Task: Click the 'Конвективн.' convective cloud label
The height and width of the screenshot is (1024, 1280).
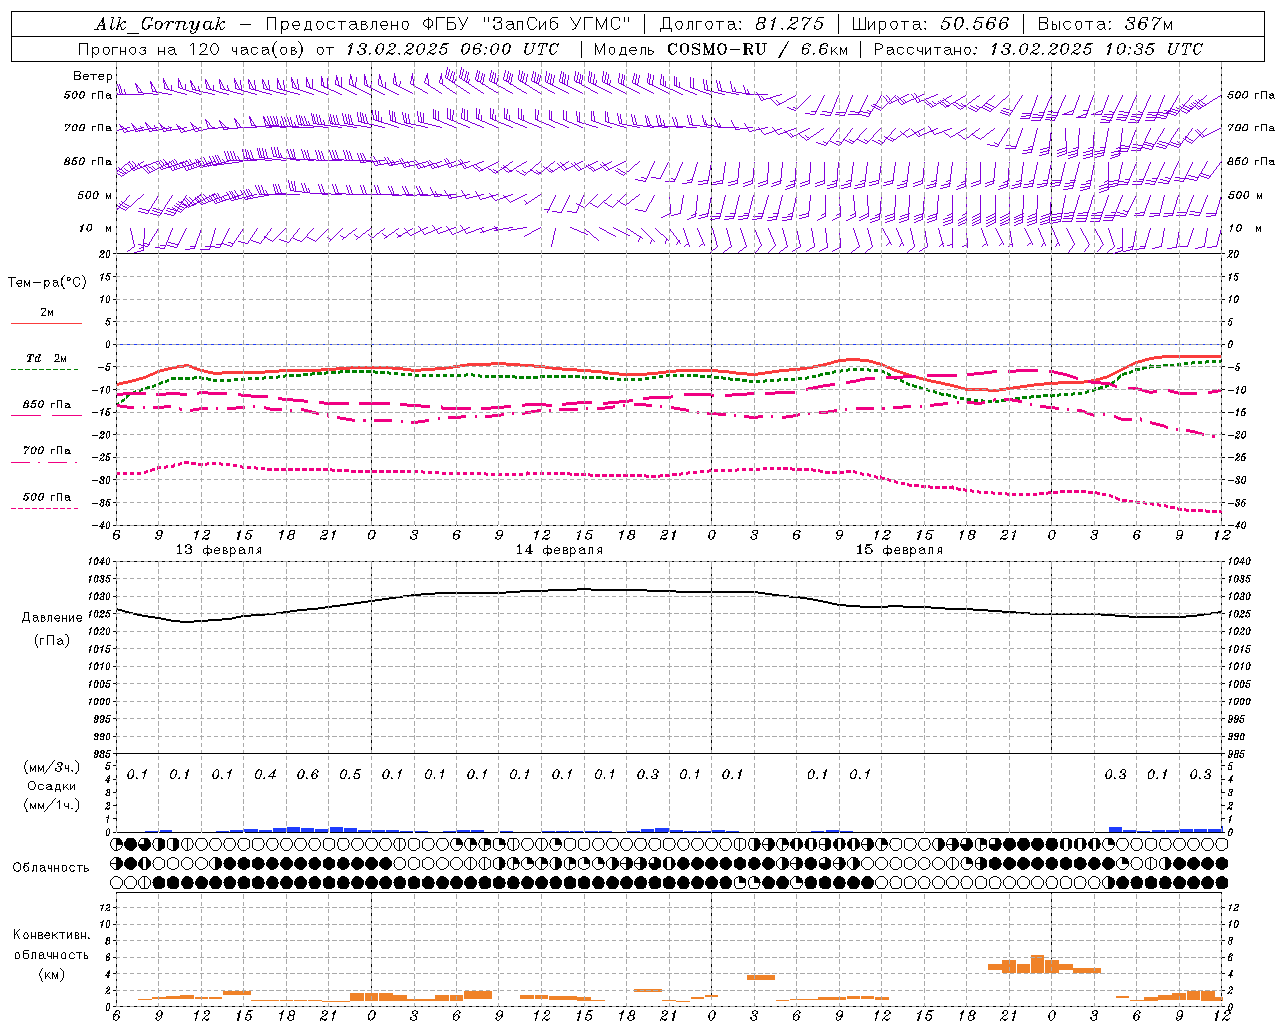Action: pos(51,935)
